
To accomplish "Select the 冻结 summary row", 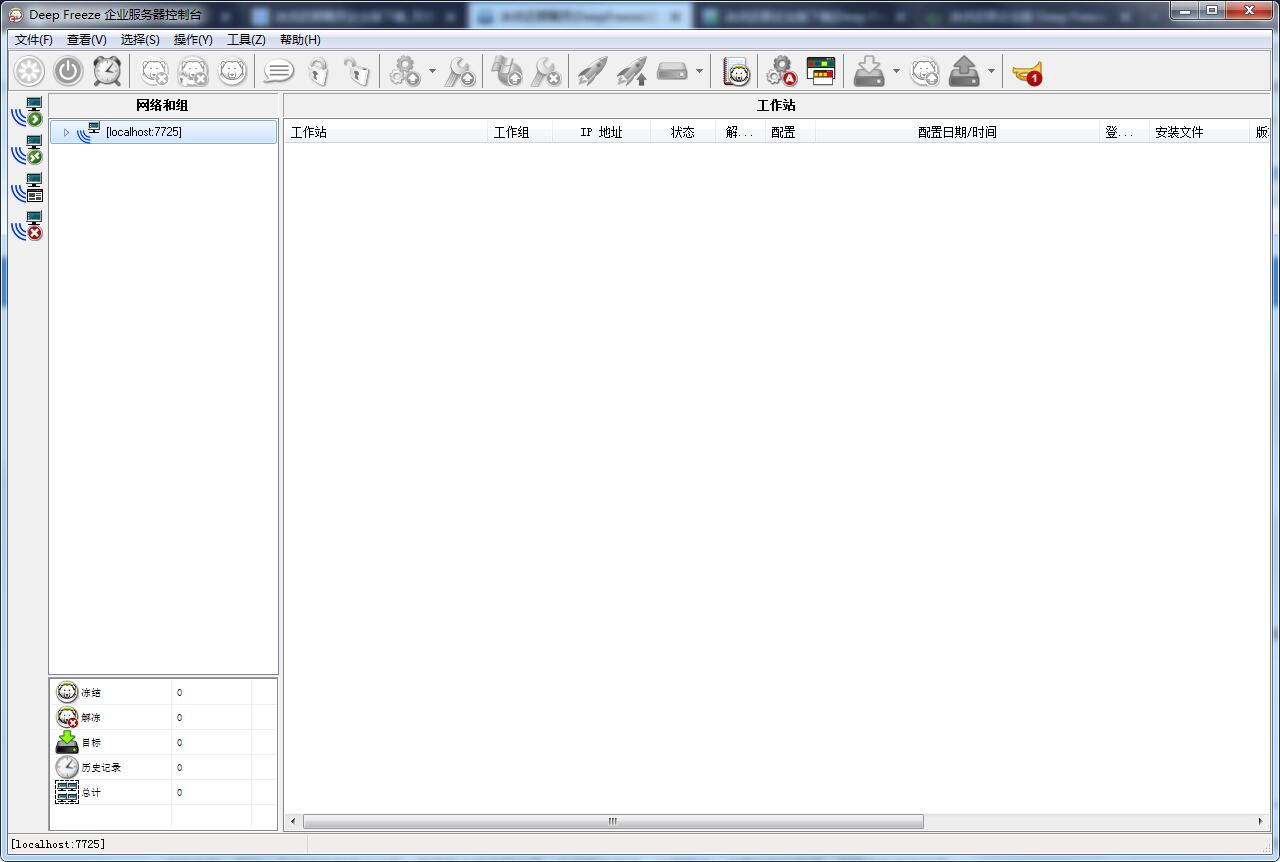I will click(163, 692).
